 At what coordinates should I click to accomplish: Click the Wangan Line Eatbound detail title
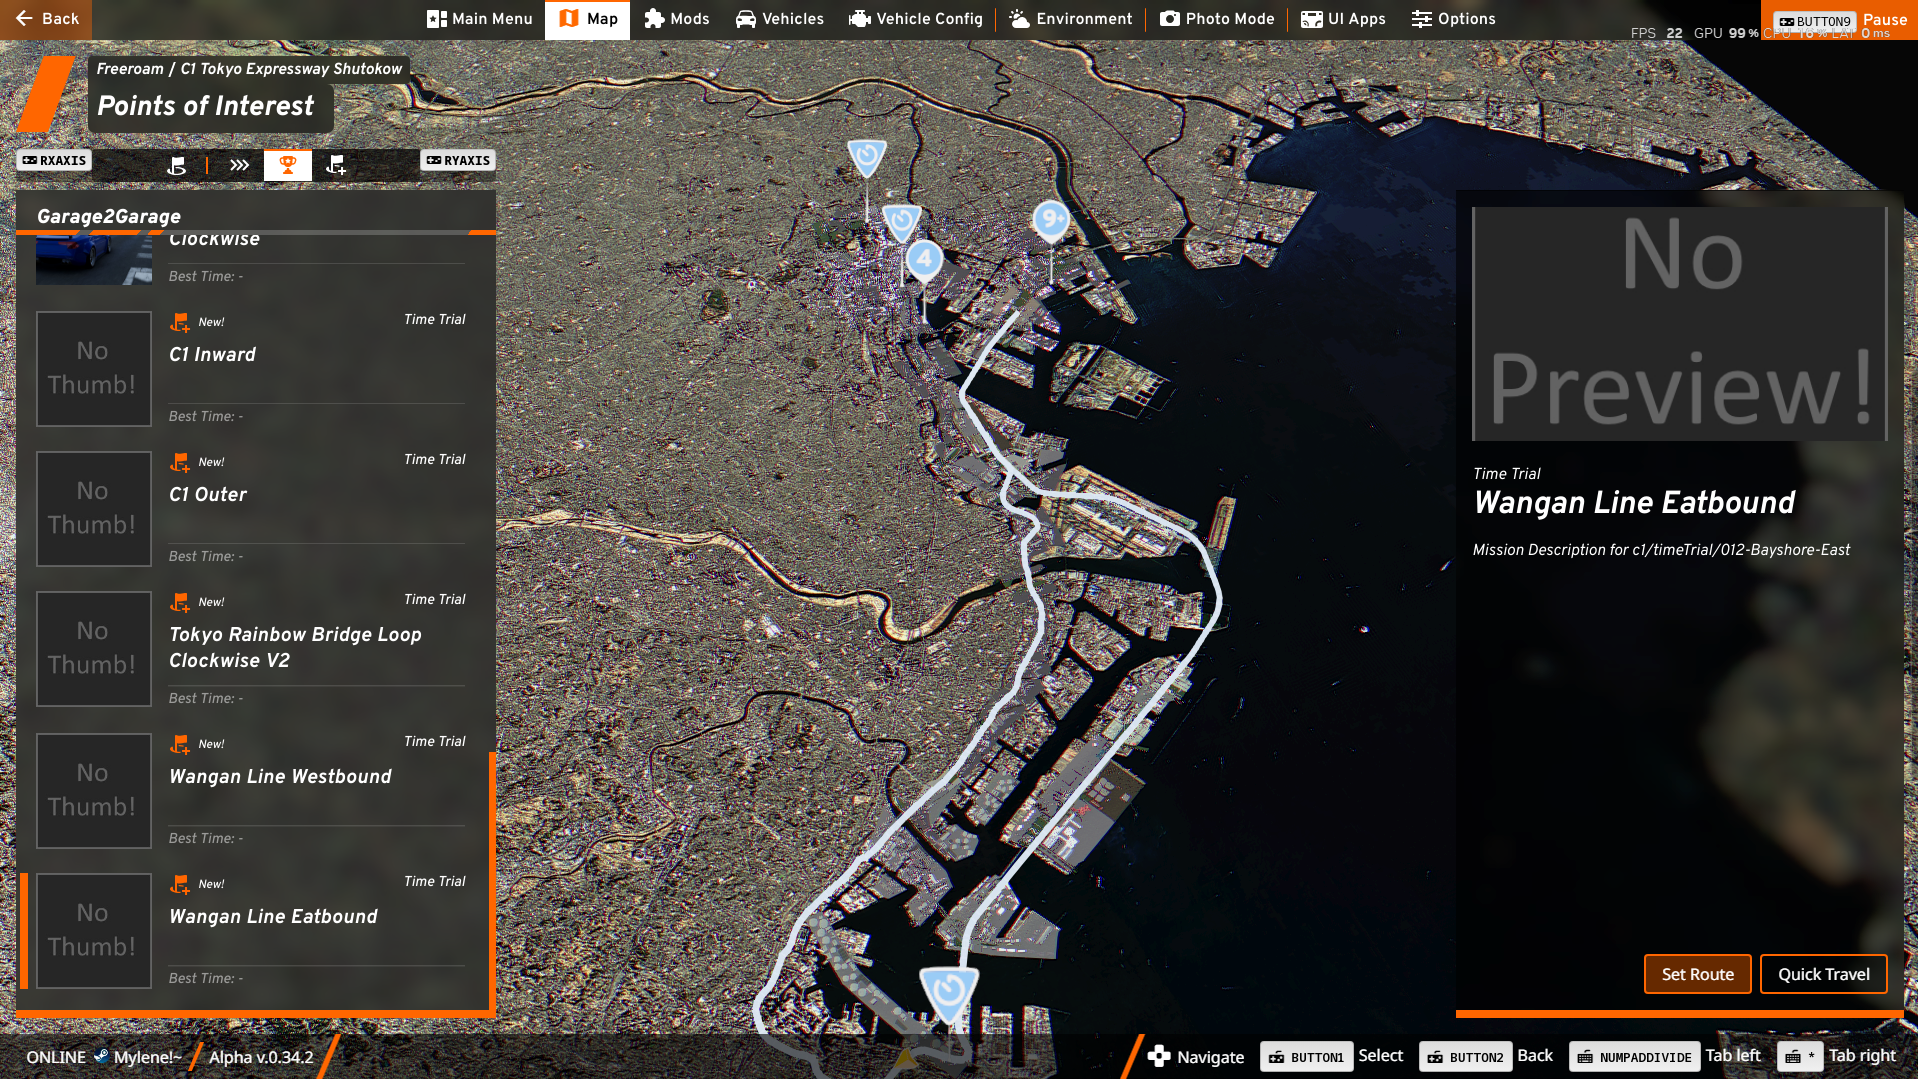click(x=1634, y=502)
